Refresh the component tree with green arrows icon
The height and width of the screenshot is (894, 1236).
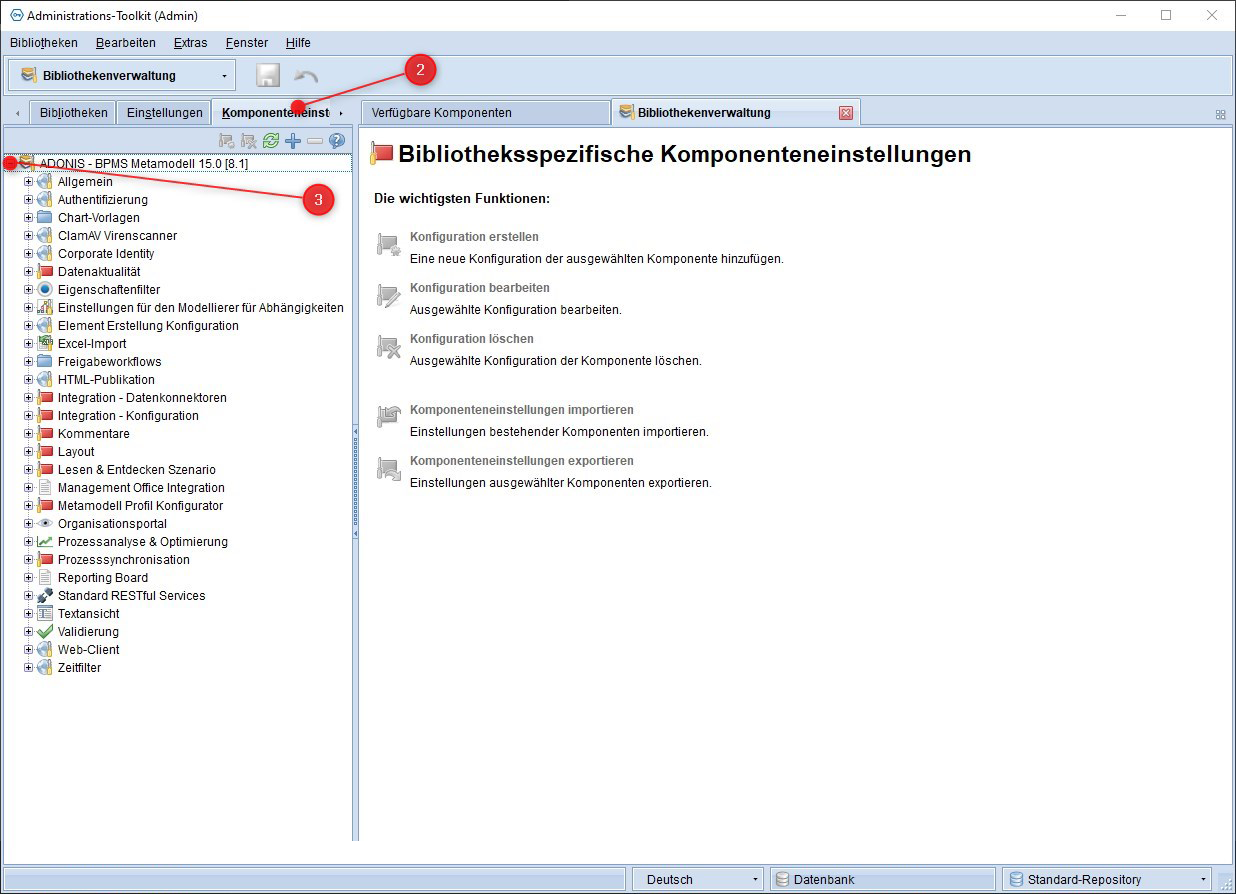[x=271, y=141]
